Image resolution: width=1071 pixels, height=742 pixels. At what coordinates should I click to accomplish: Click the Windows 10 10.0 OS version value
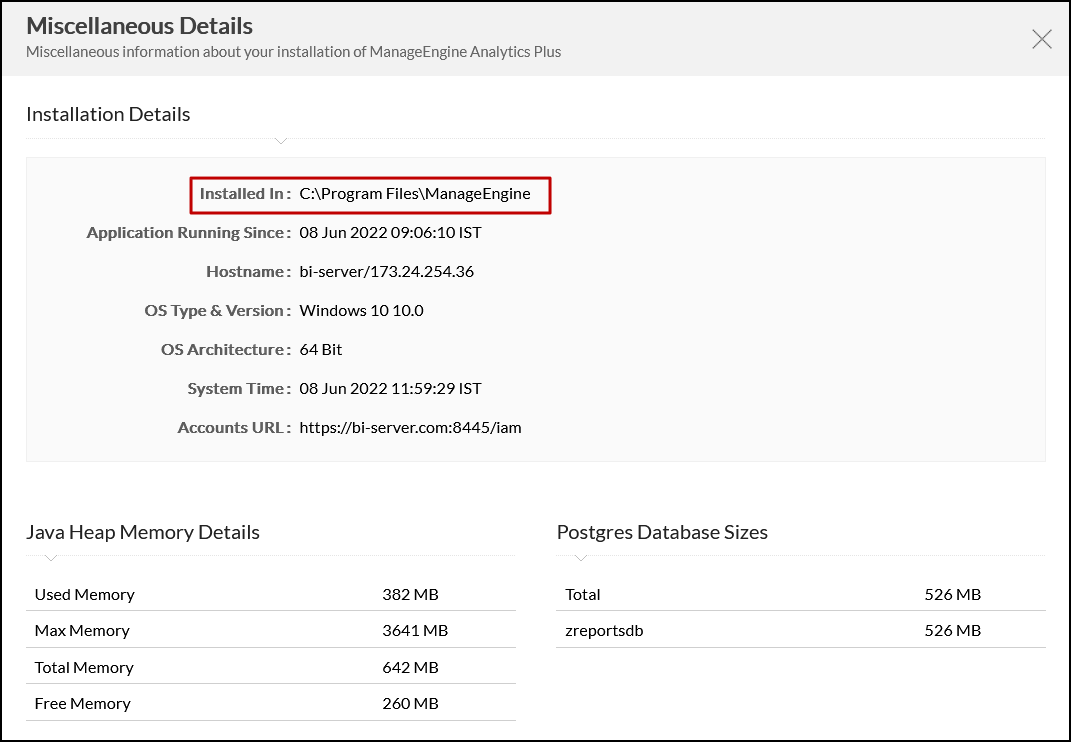click(361, 310)
